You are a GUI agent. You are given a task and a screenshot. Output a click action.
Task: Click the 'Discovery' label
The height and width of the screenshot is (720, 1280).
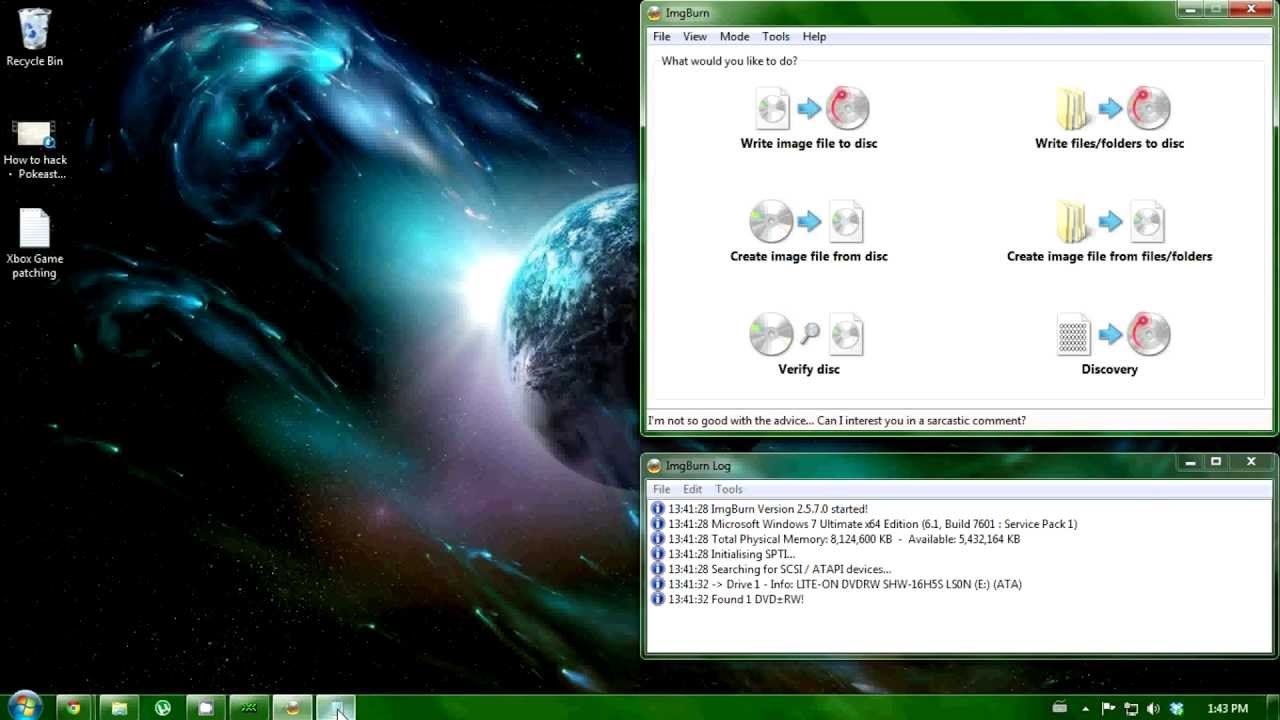click(x=1109, y=369)
